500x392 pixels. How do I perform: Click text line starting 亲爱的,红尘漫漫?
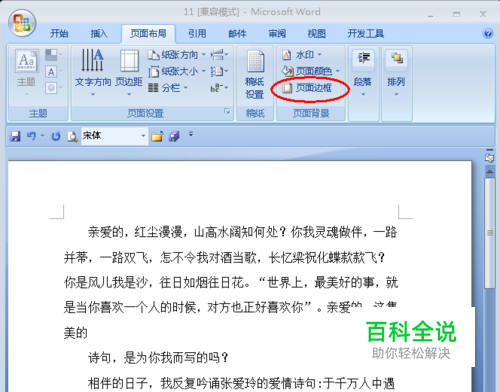[x=242, y=232]
